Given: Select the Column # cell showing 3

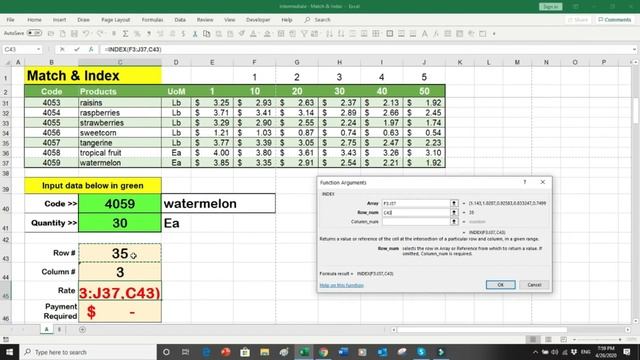Looking at the screenshot, I should click(x=120, y=272).
